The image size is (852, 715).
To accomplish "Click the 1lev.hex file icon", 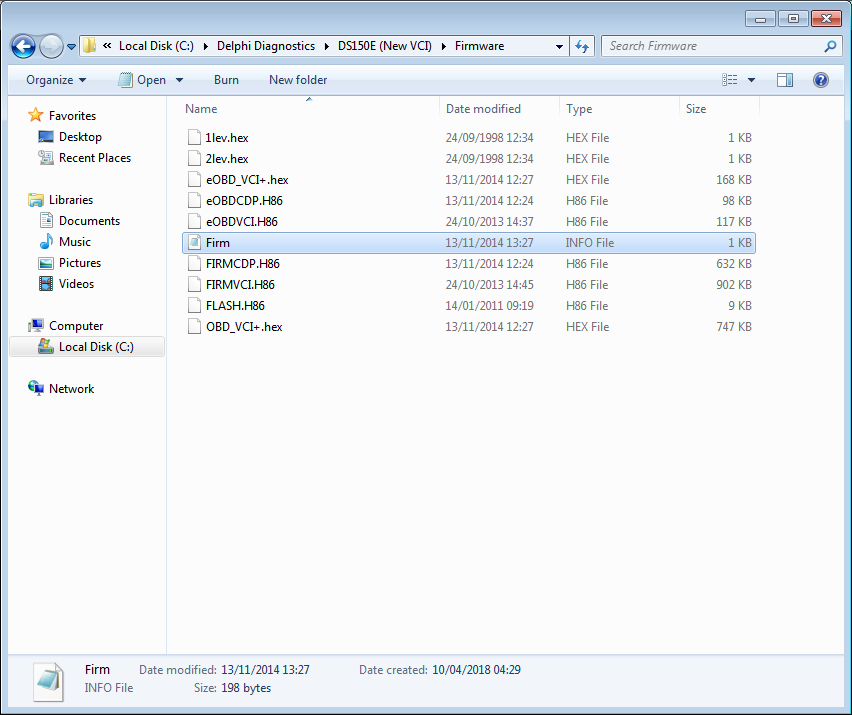I will (x=194, y=137).
